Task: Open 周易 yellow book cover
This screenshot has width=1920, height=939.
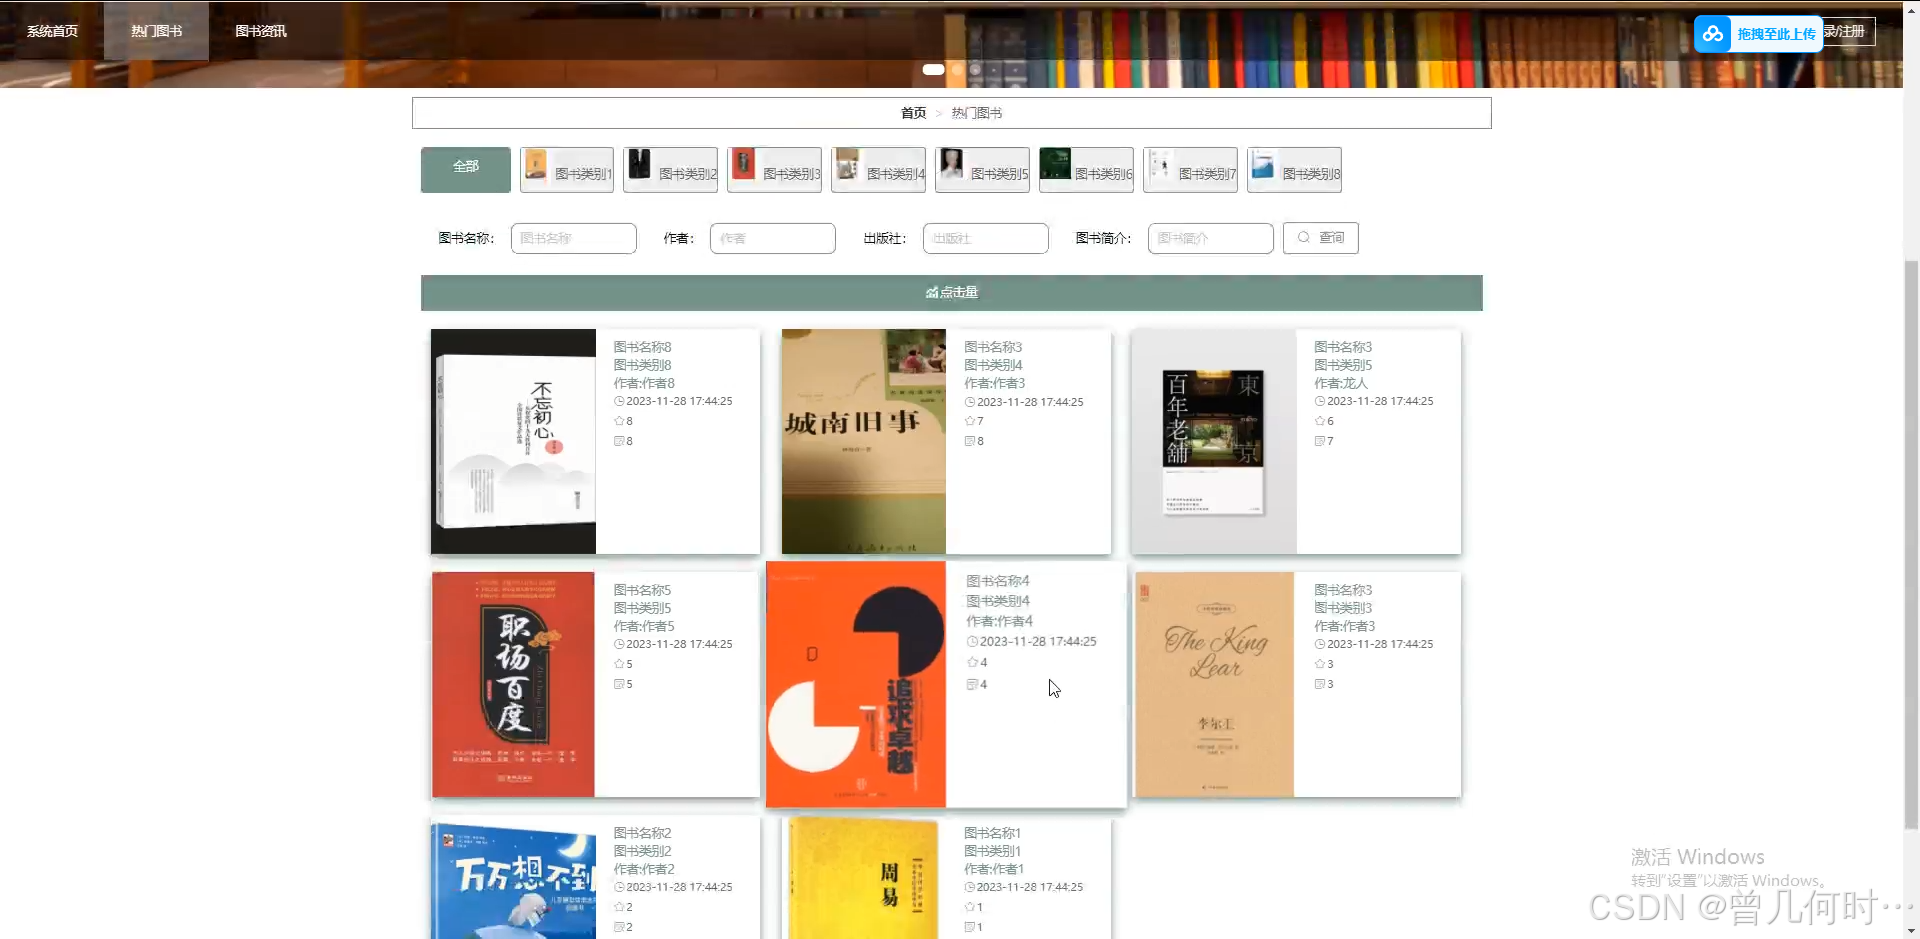Action: (x=864, y=880)
